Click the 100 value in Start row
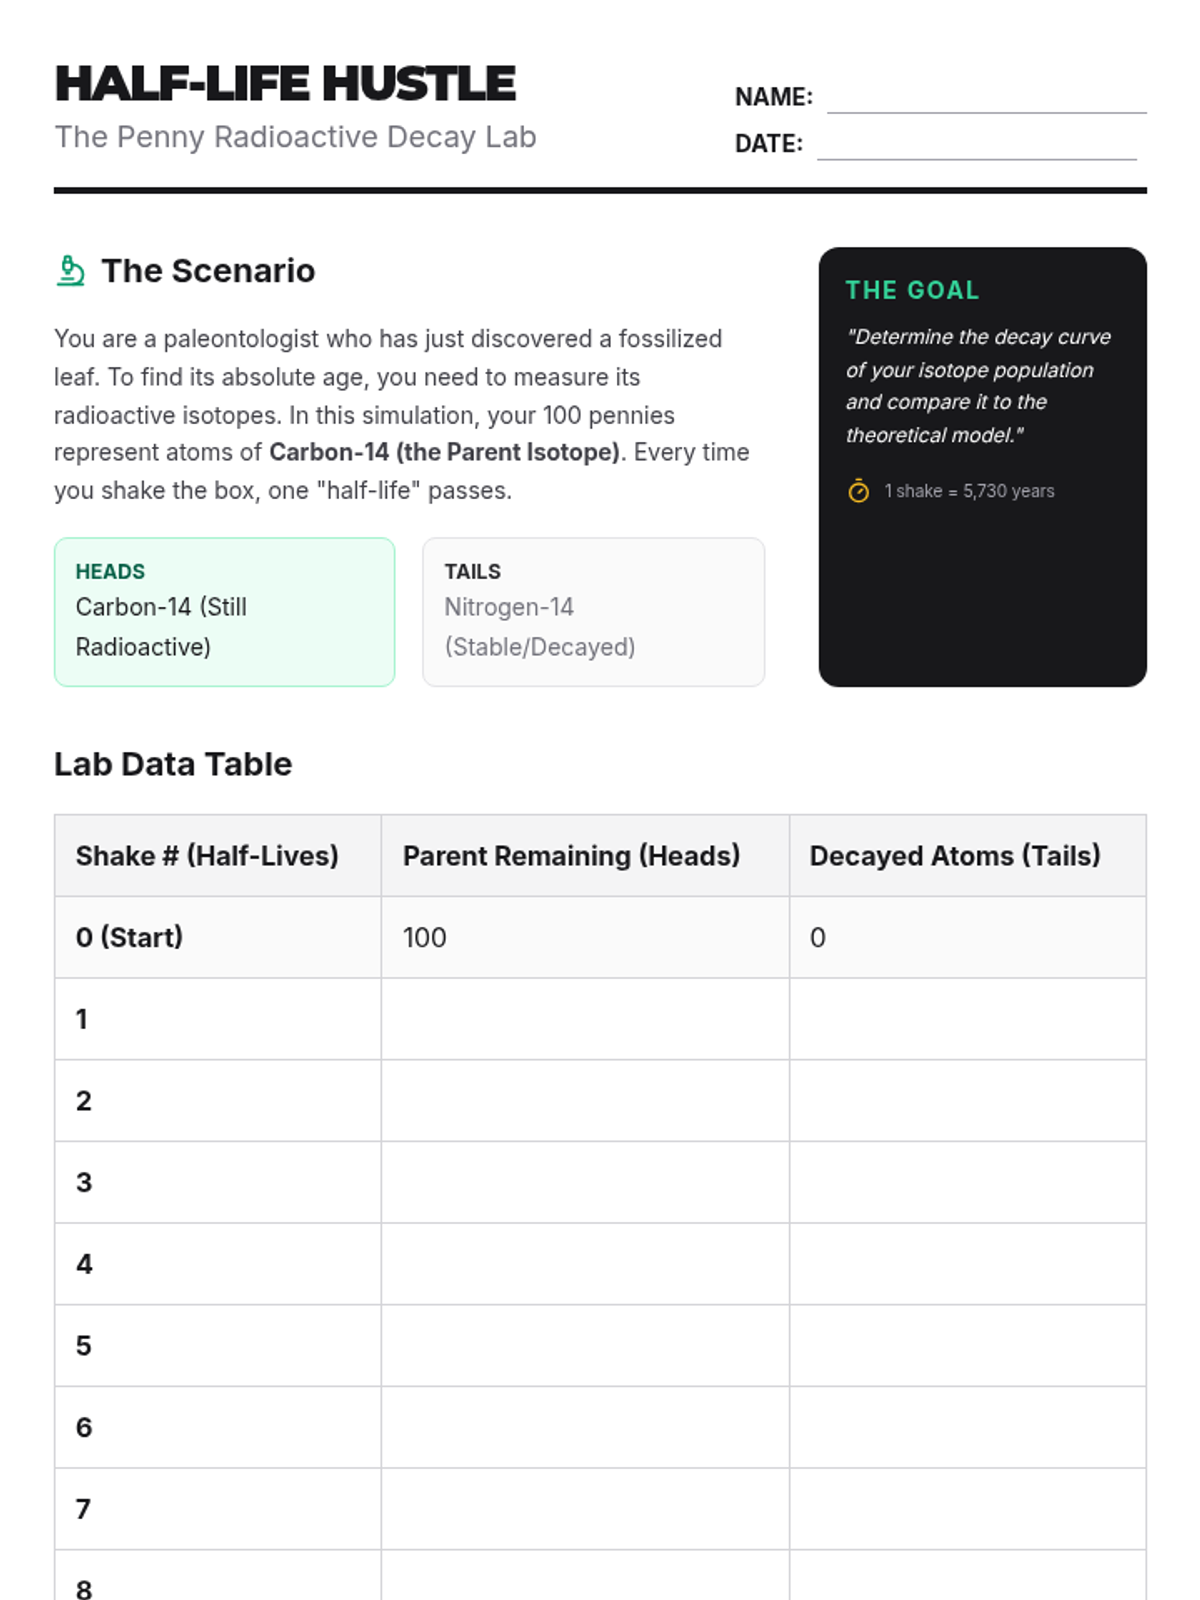Viewport: 1200px width, 1600px height. tap(425, 938)
